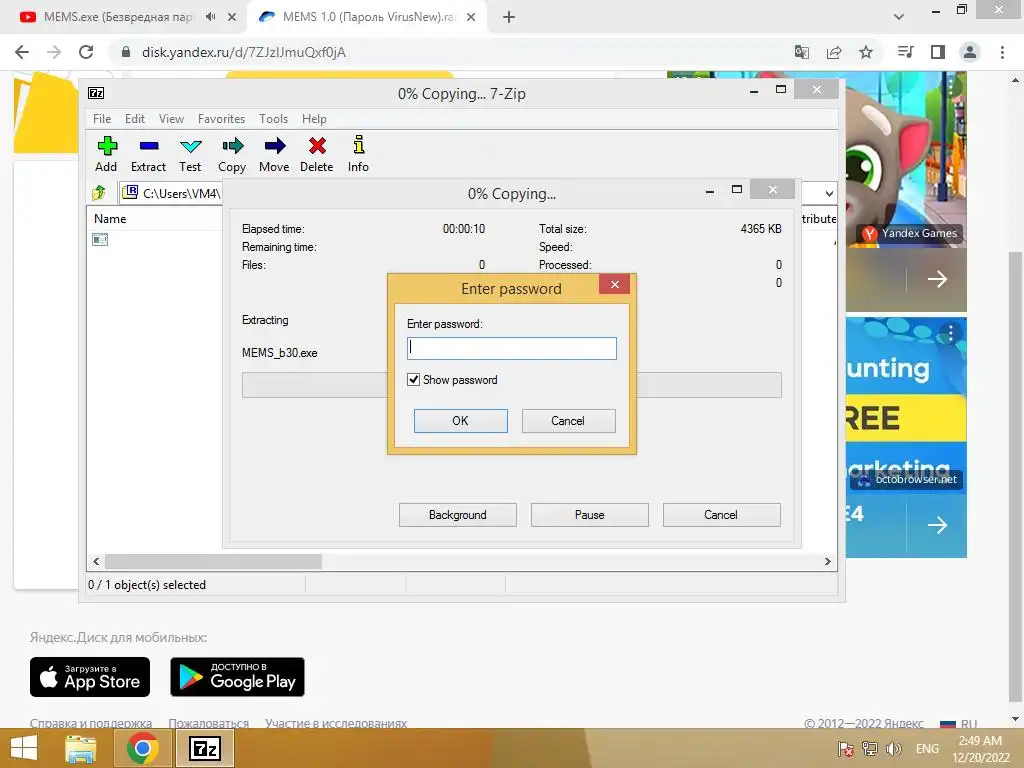Image resolution: width=1024 pixels, height=768 pixels.
Task: Go back in Chrome
Action: pos(22,52)
